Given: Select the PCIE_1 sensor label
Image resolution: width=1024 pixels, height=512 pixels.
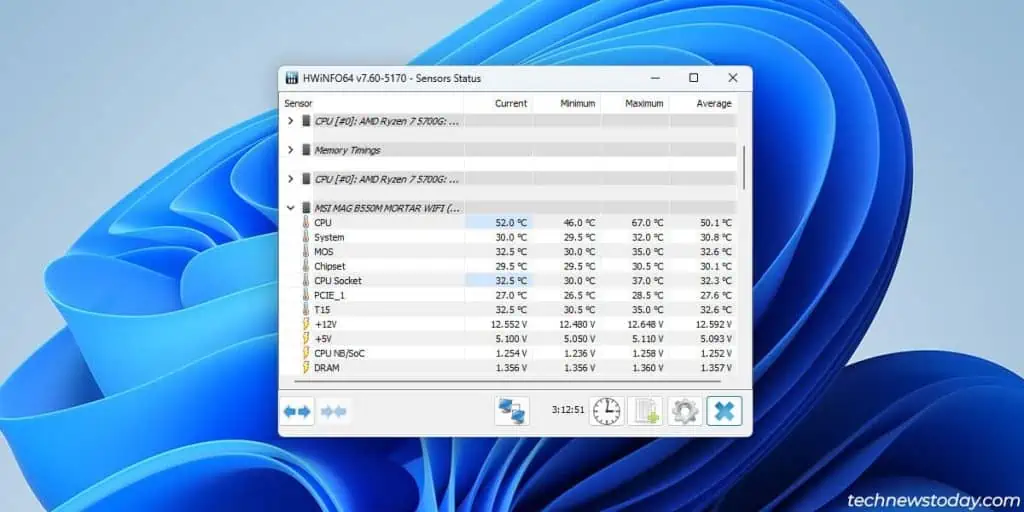Looking at the screenshot, I should (328, 295).
